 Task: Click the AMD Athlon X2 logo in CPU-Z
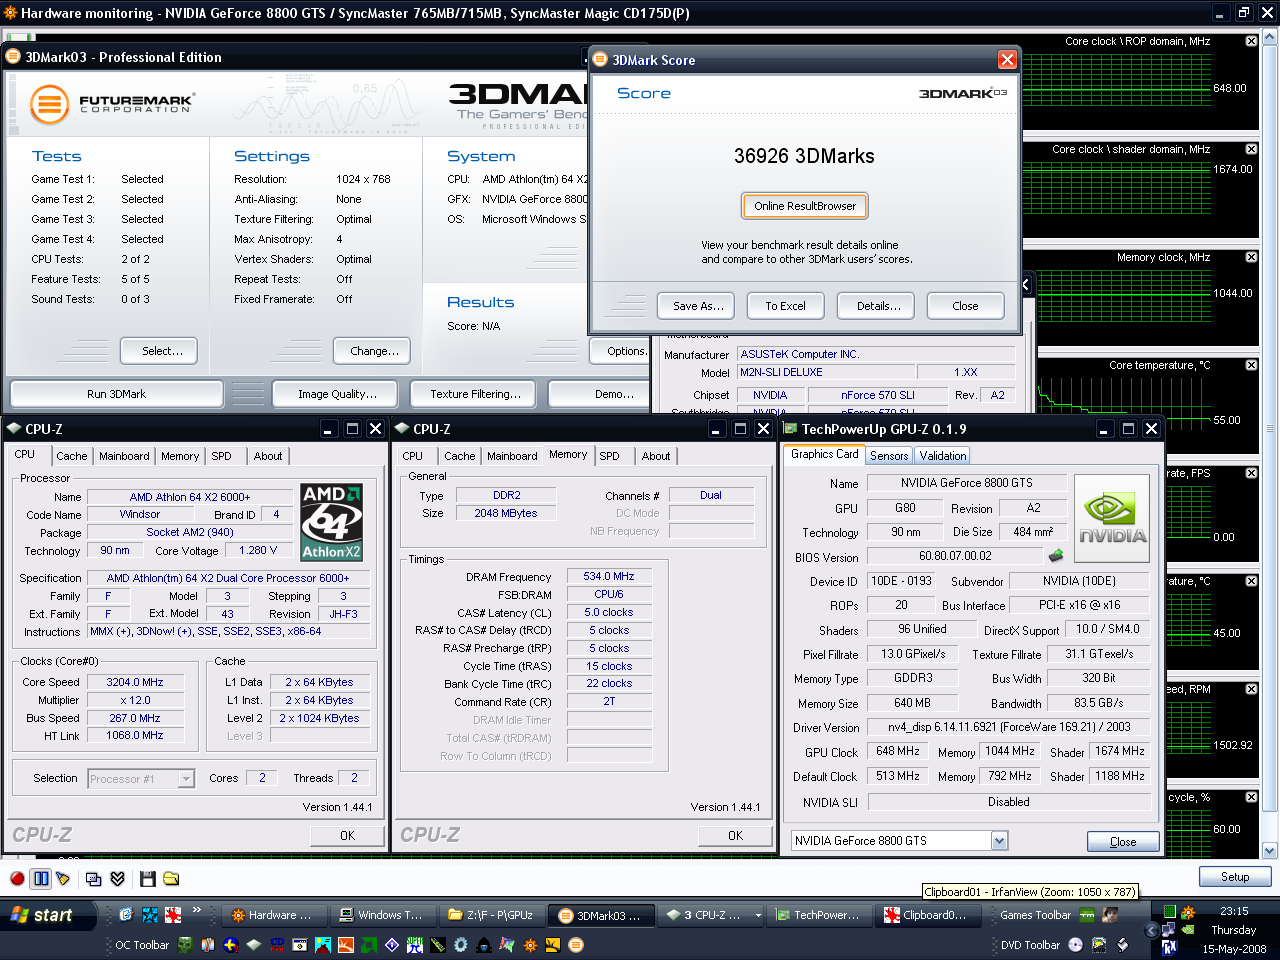[331, 522]
